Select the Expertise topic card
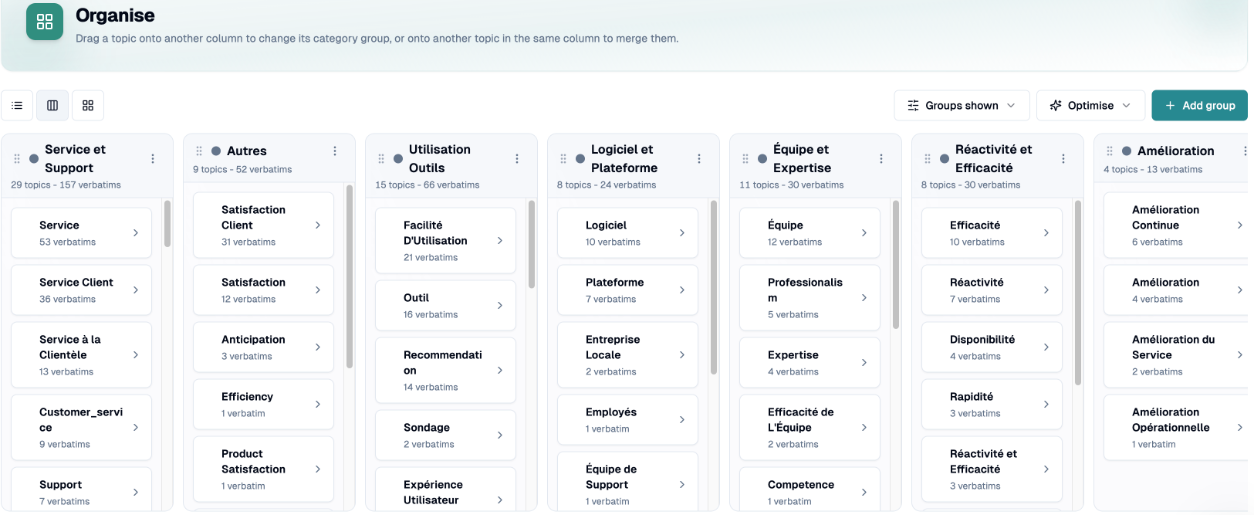 tap(809, 362)
